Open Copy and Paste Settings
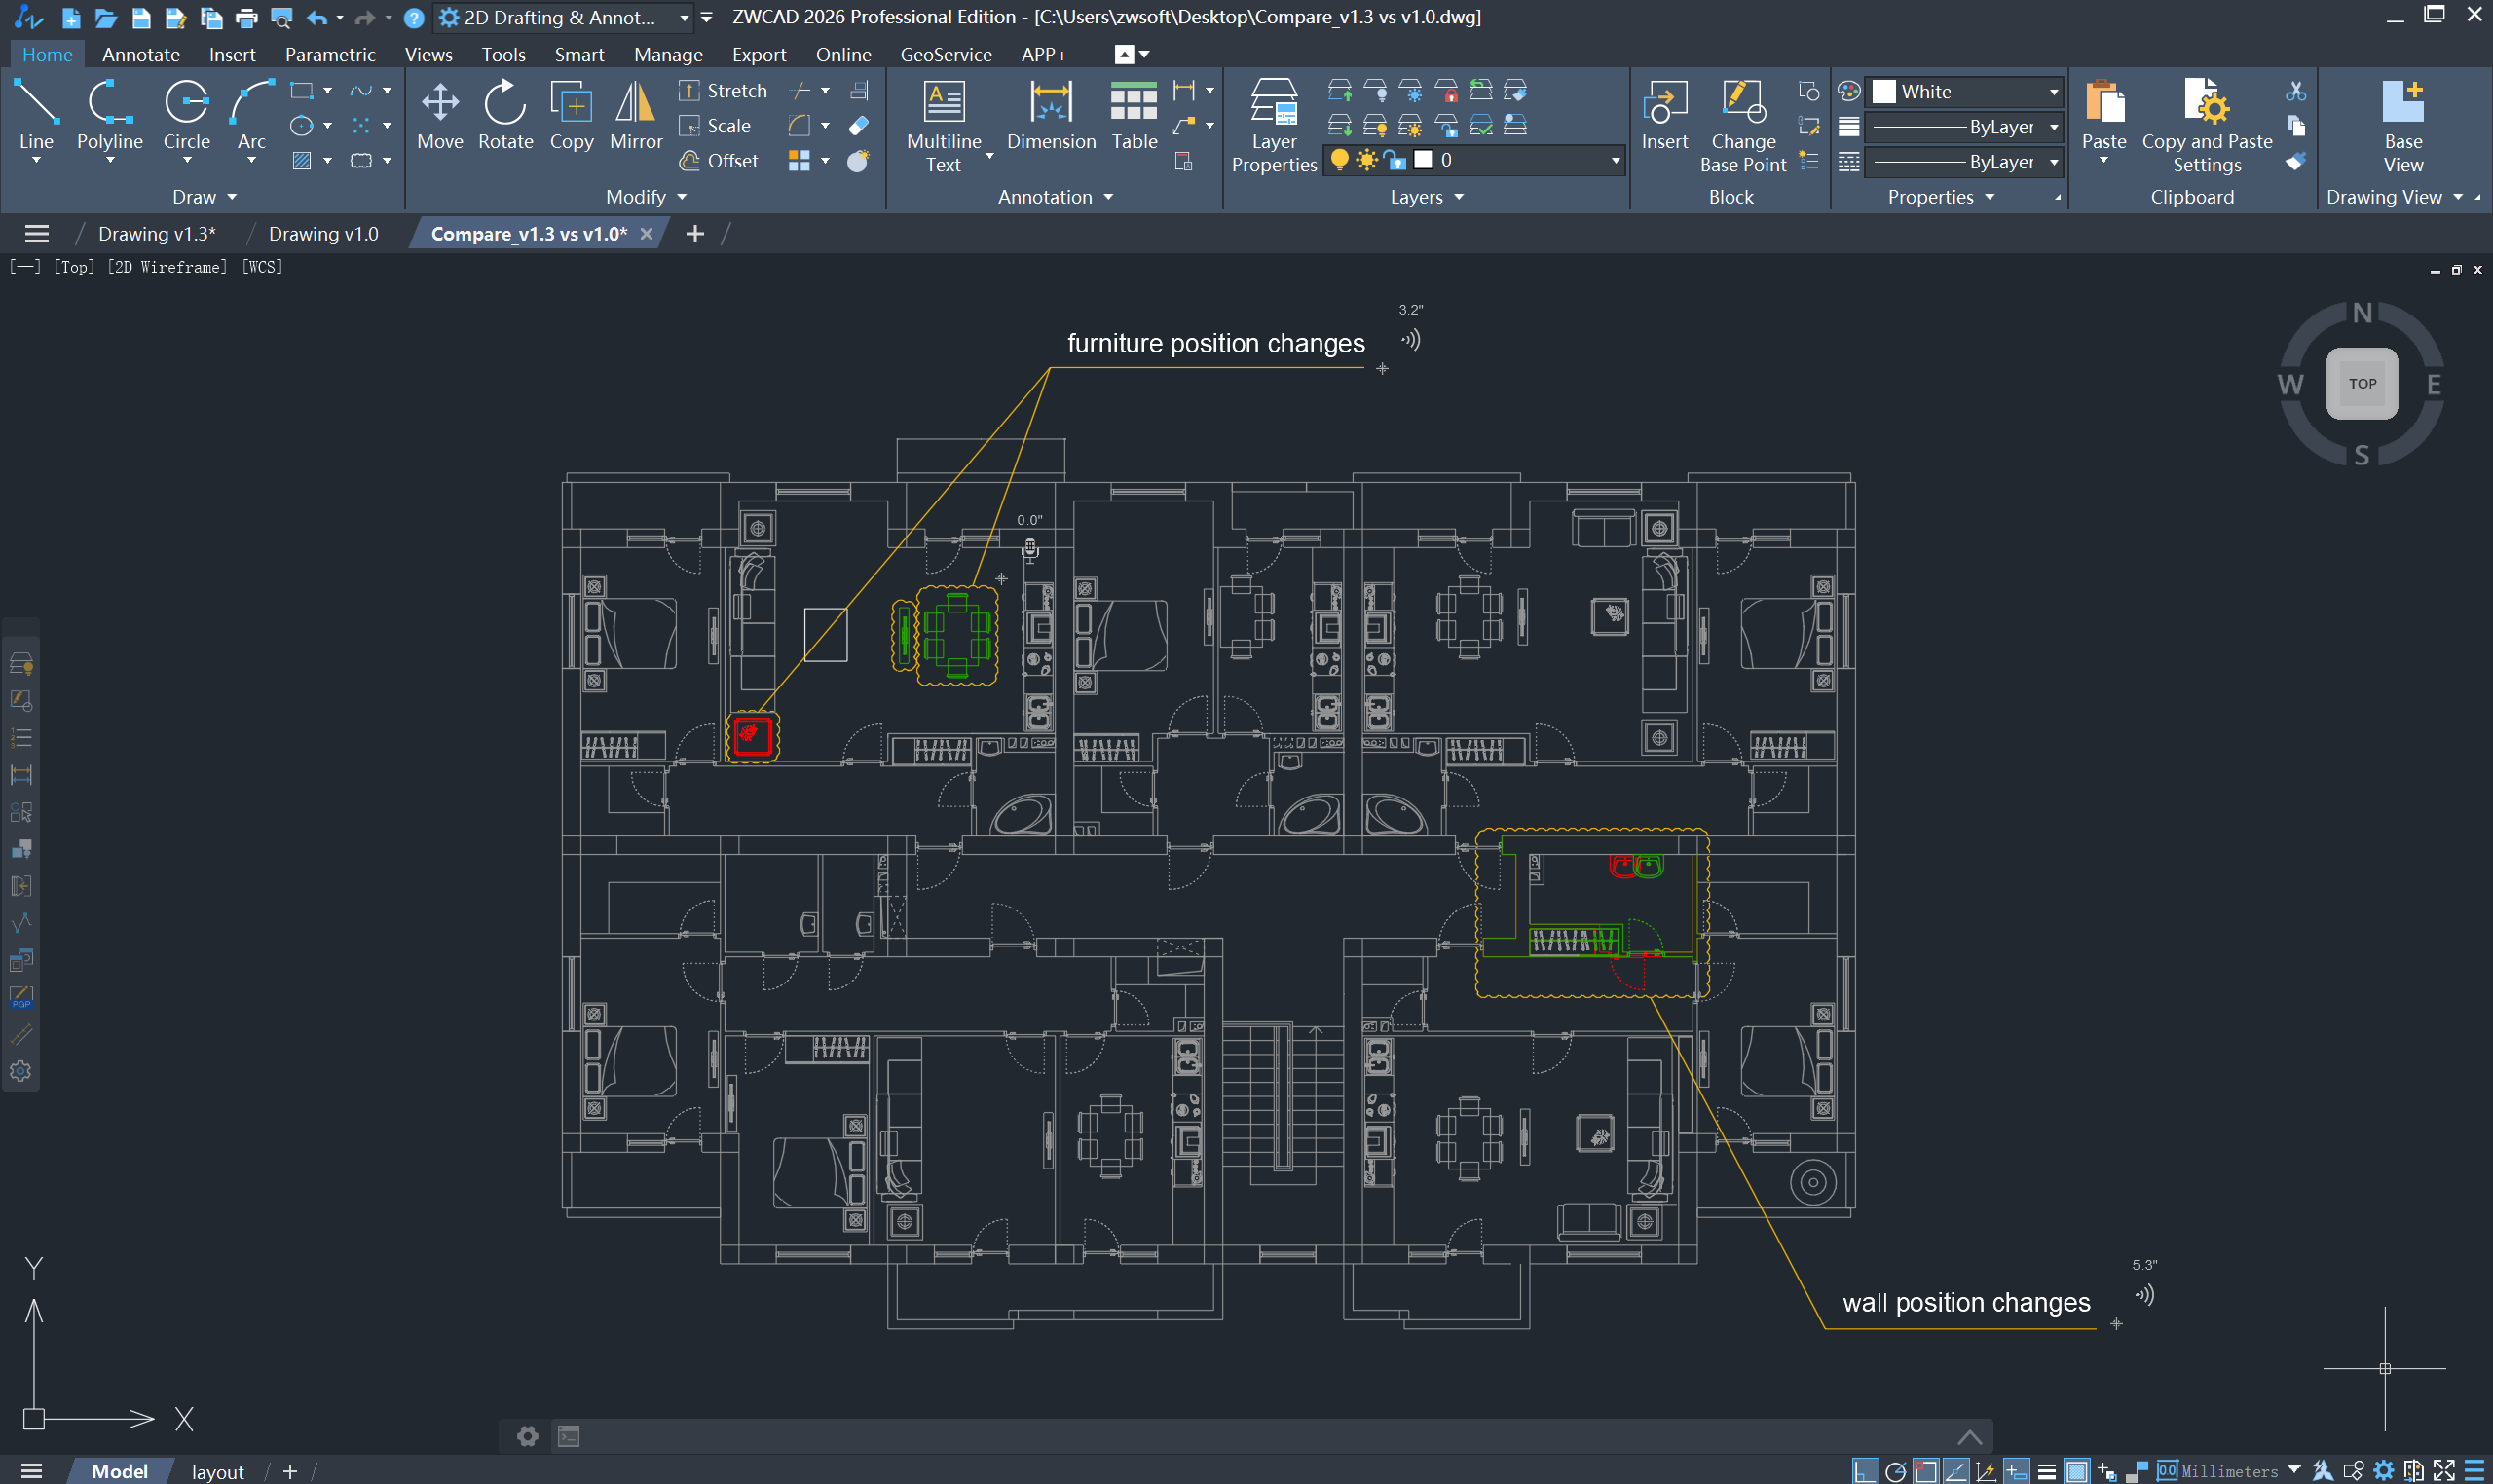Image resolution: width=2493 pixels, height=1484 pixels. 2207,126
